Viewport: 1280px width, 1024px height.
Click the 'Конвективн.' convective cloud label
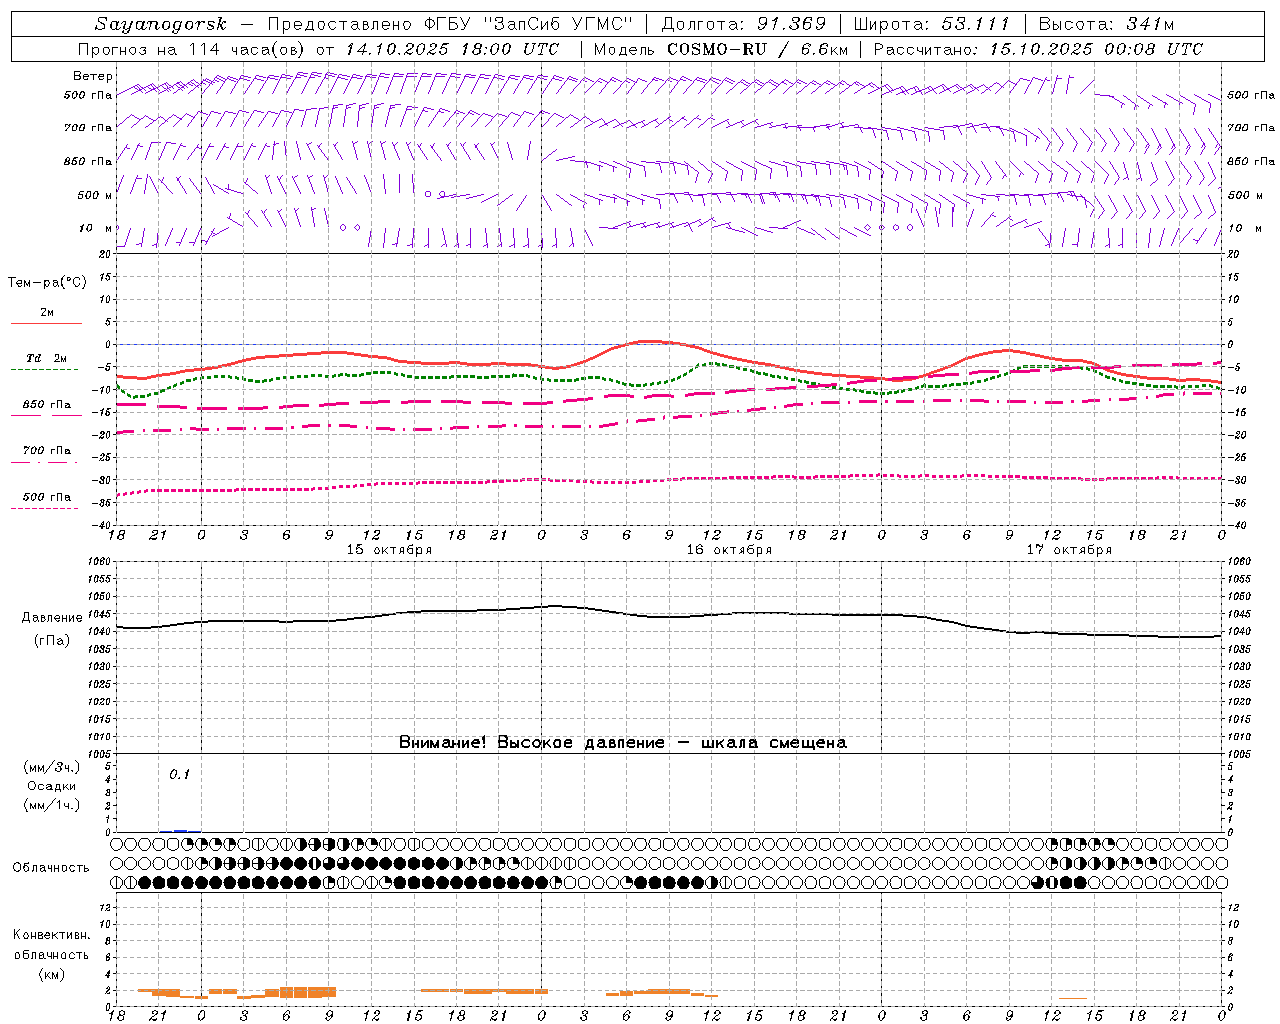pos(51,935)
